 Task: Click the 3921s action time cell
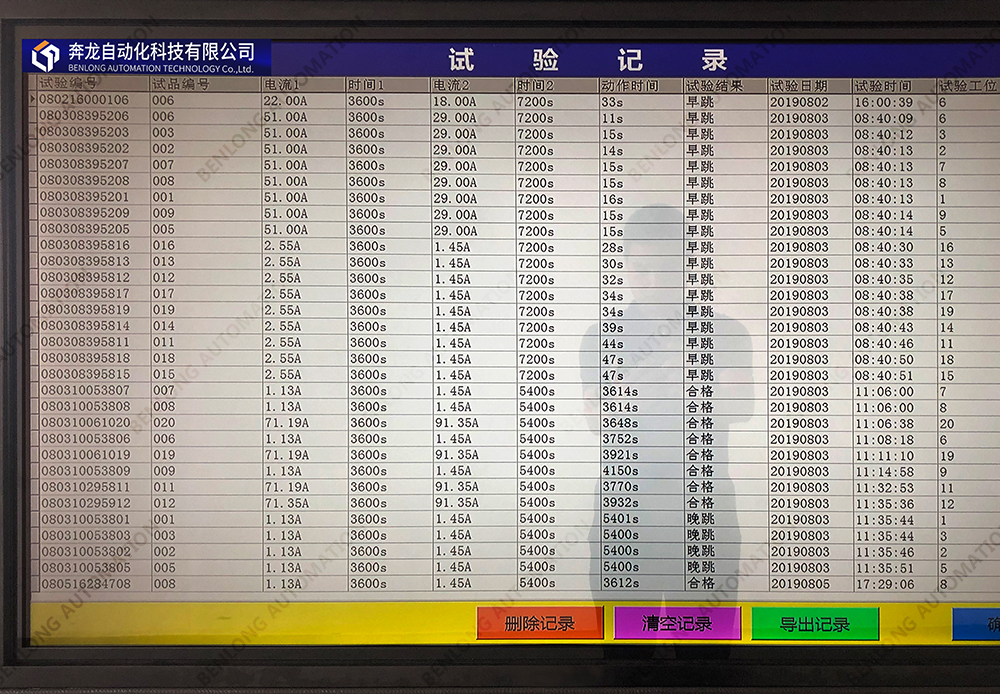click(x=620, y=455)
